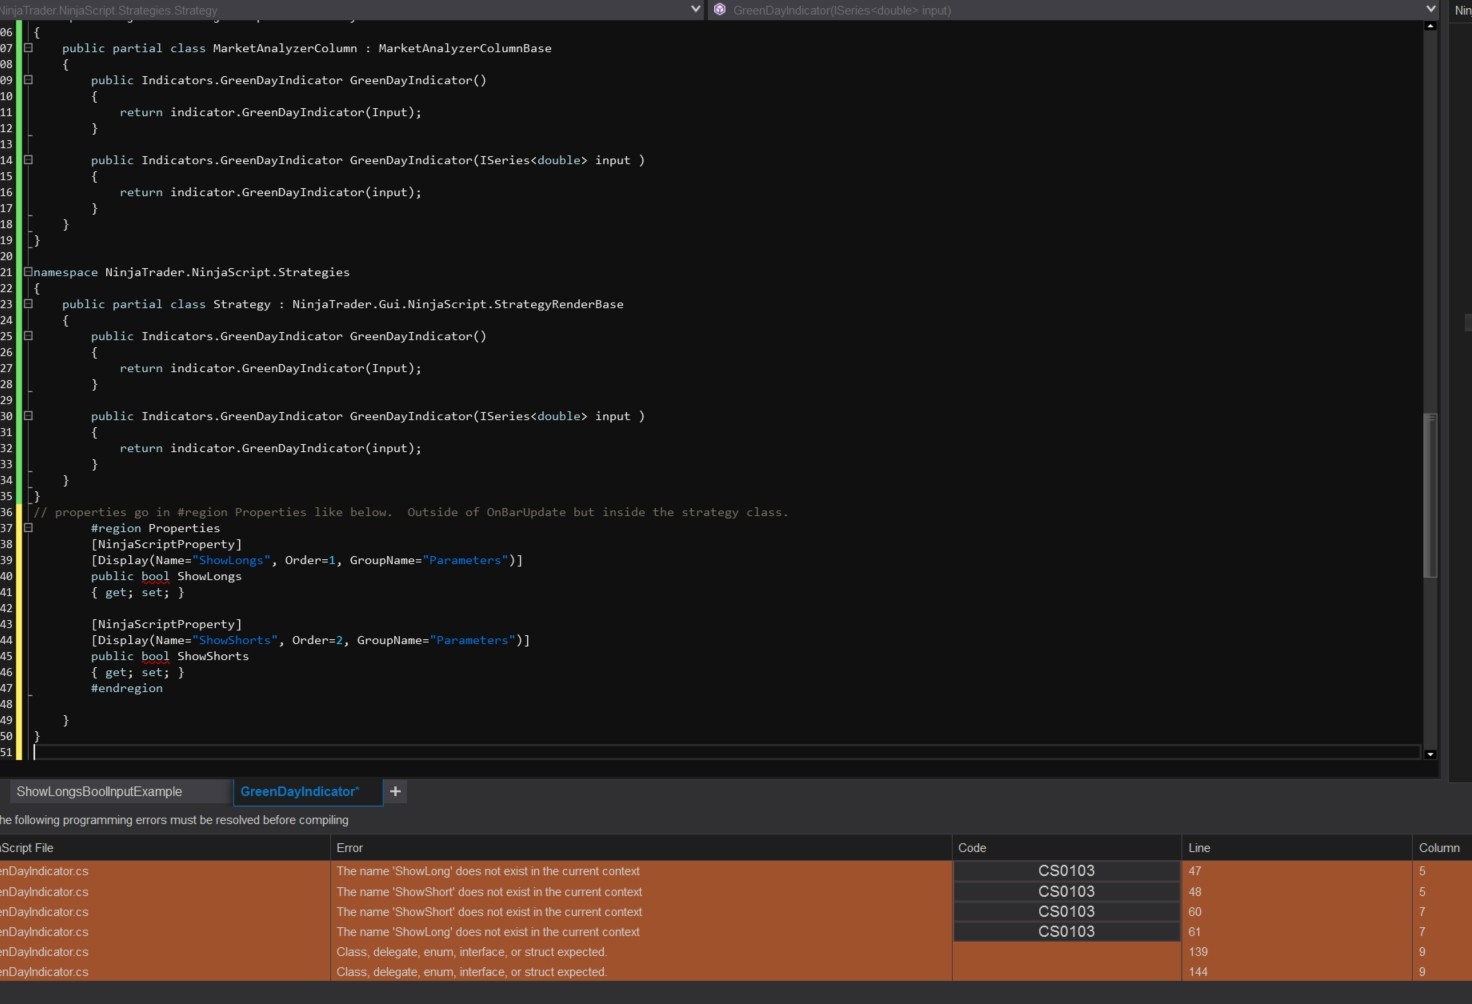
Task: Click the code editor scroll-down arrow
Action: pos(1430,754)
